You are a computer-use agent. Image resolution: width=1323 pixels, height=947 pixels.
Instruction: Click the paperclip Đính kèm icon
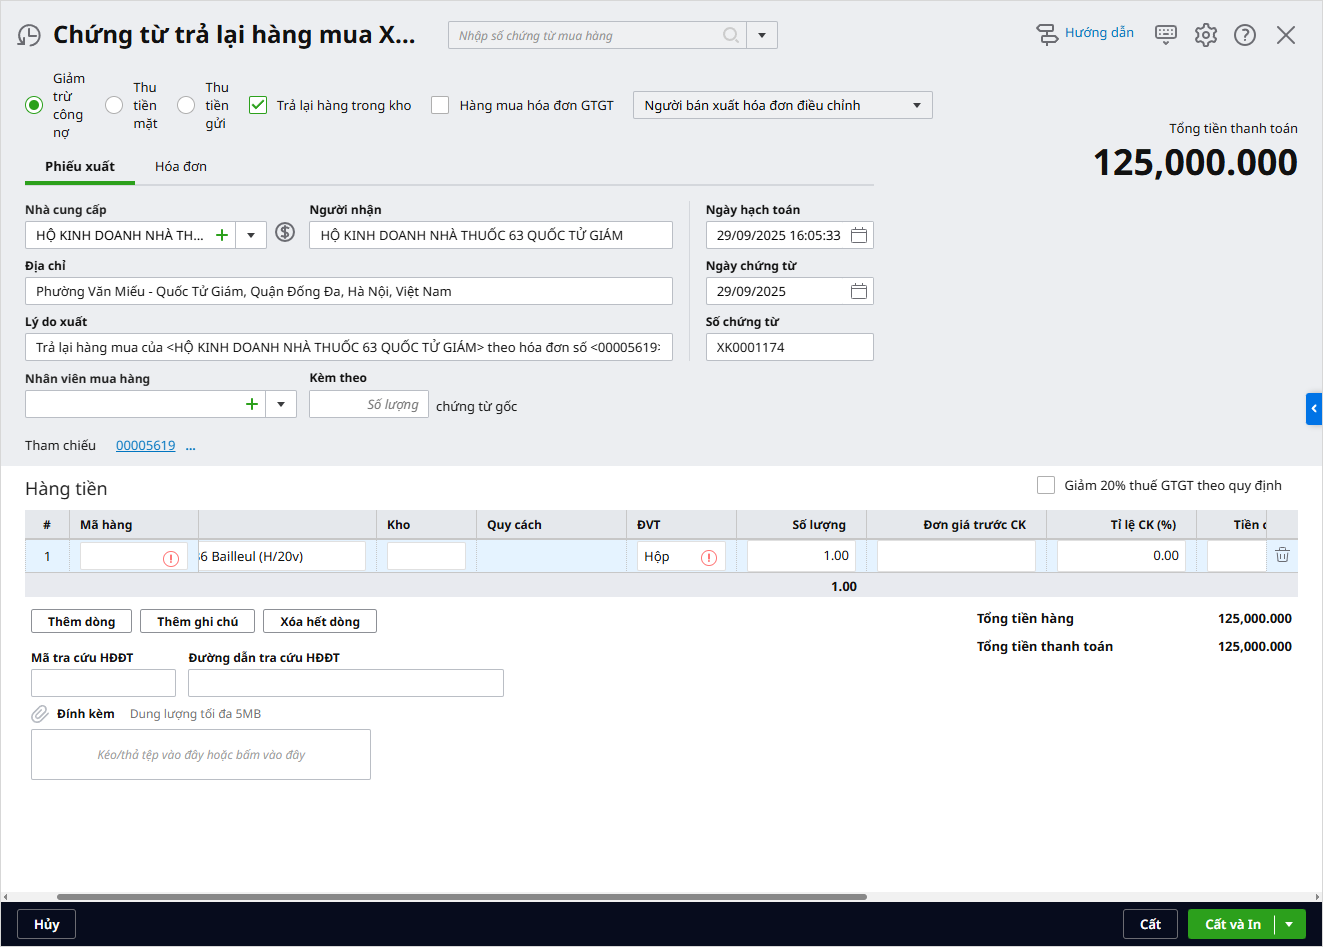coord(40,714)
